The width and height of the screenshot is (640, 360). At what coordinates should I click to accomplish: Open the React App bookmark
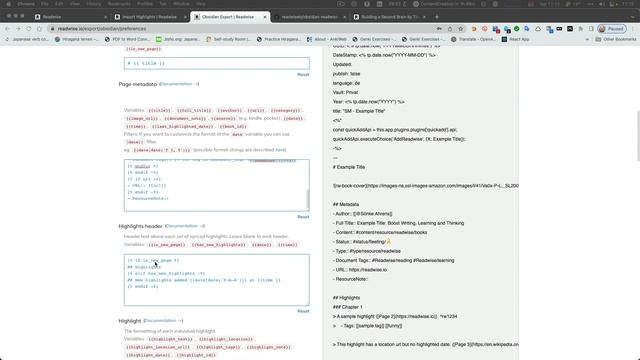pos(516,39)
